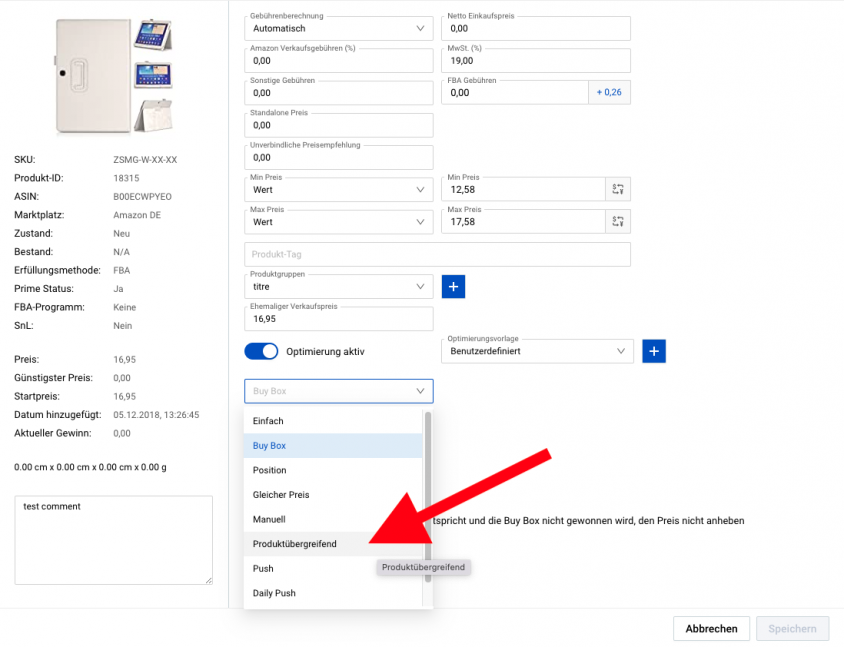Click the test comment text area
844x647 pixels.
(x=114, y=540)
